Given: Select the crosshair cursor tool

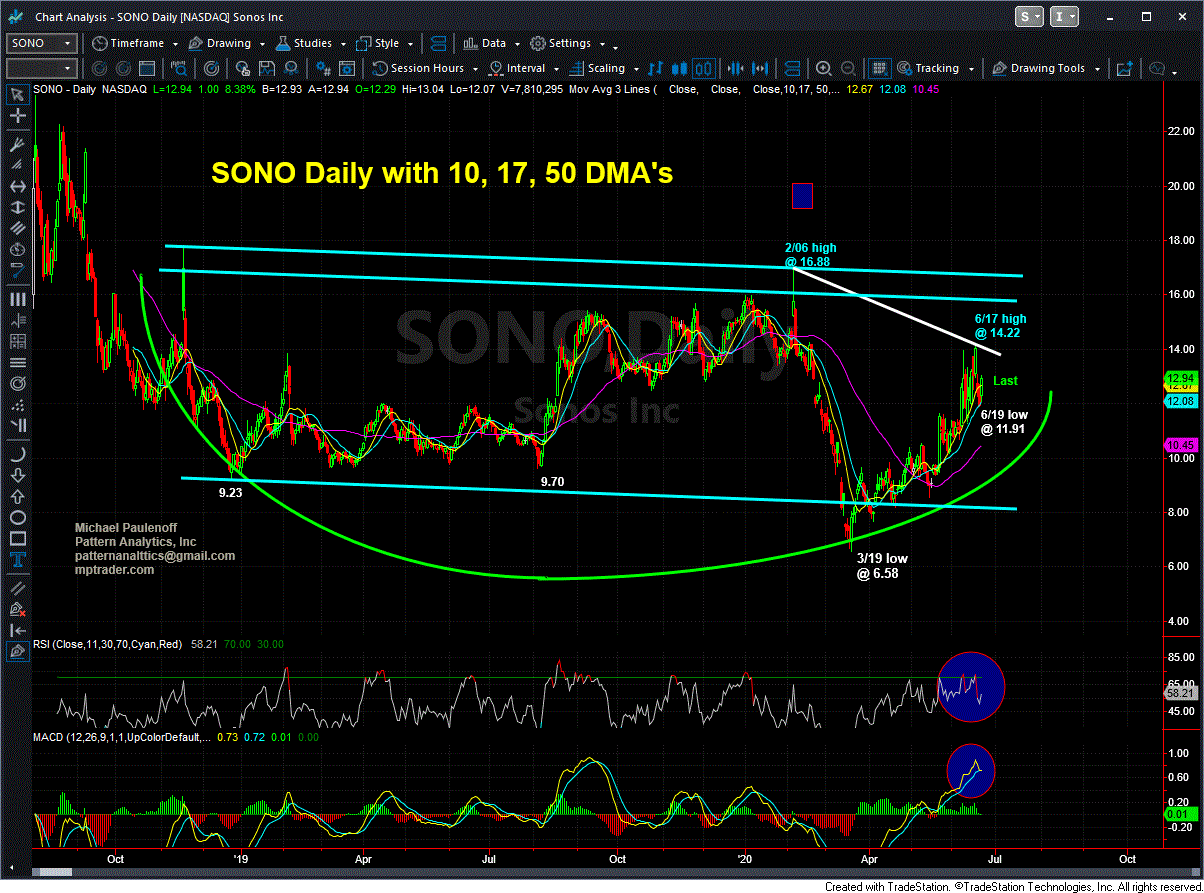Looking at the screenshot, I should (18, 116).
